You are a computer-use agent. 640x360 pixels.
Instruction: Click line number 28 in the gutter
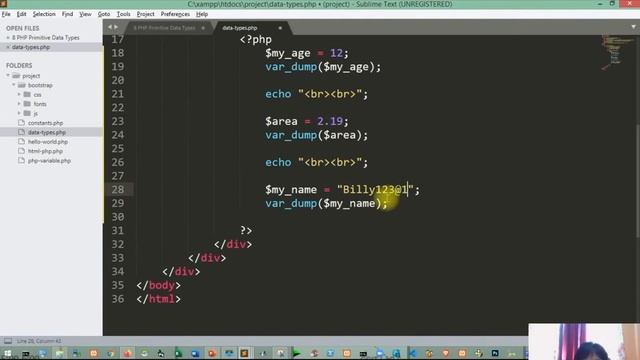point(118,189)
